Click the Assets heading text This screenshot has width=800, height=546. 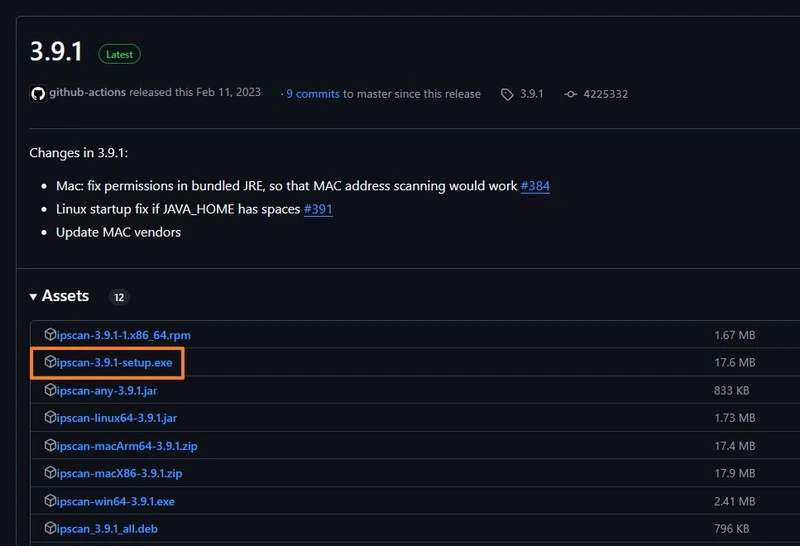click(x=65, y=296)
